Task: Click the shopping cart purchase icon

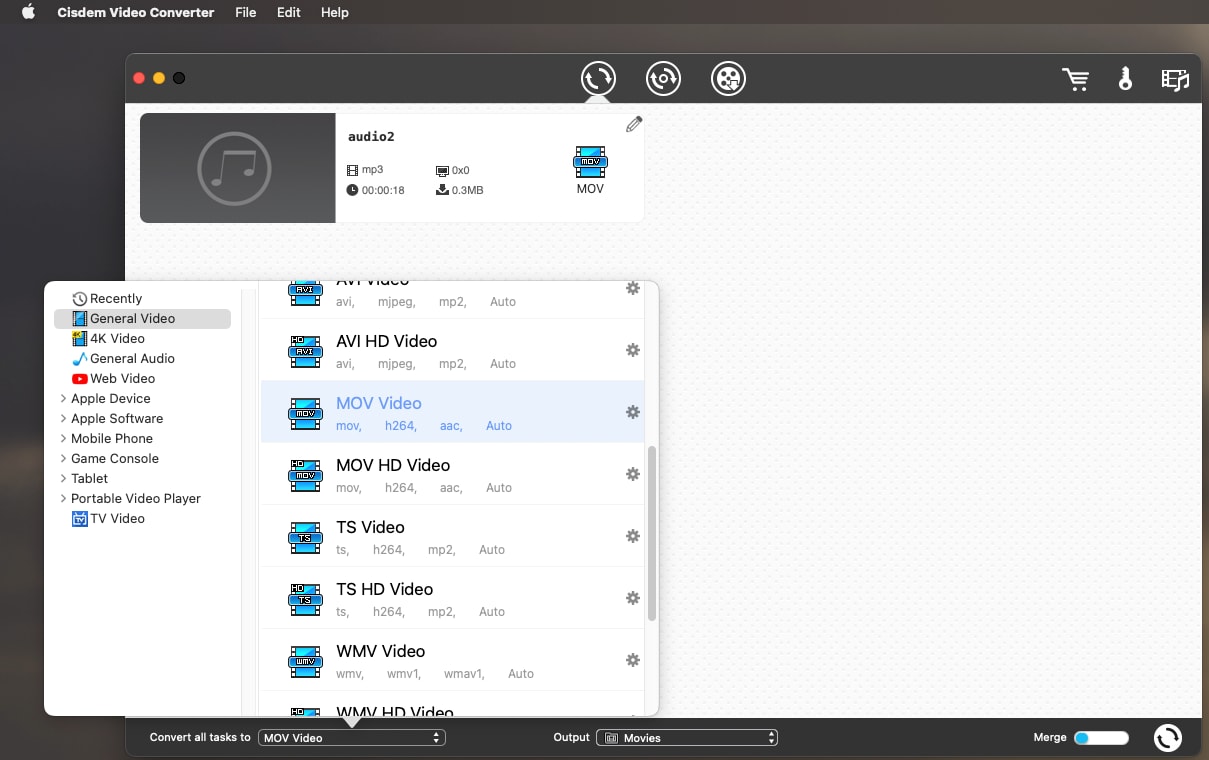Action: (x=1076, y=80)
